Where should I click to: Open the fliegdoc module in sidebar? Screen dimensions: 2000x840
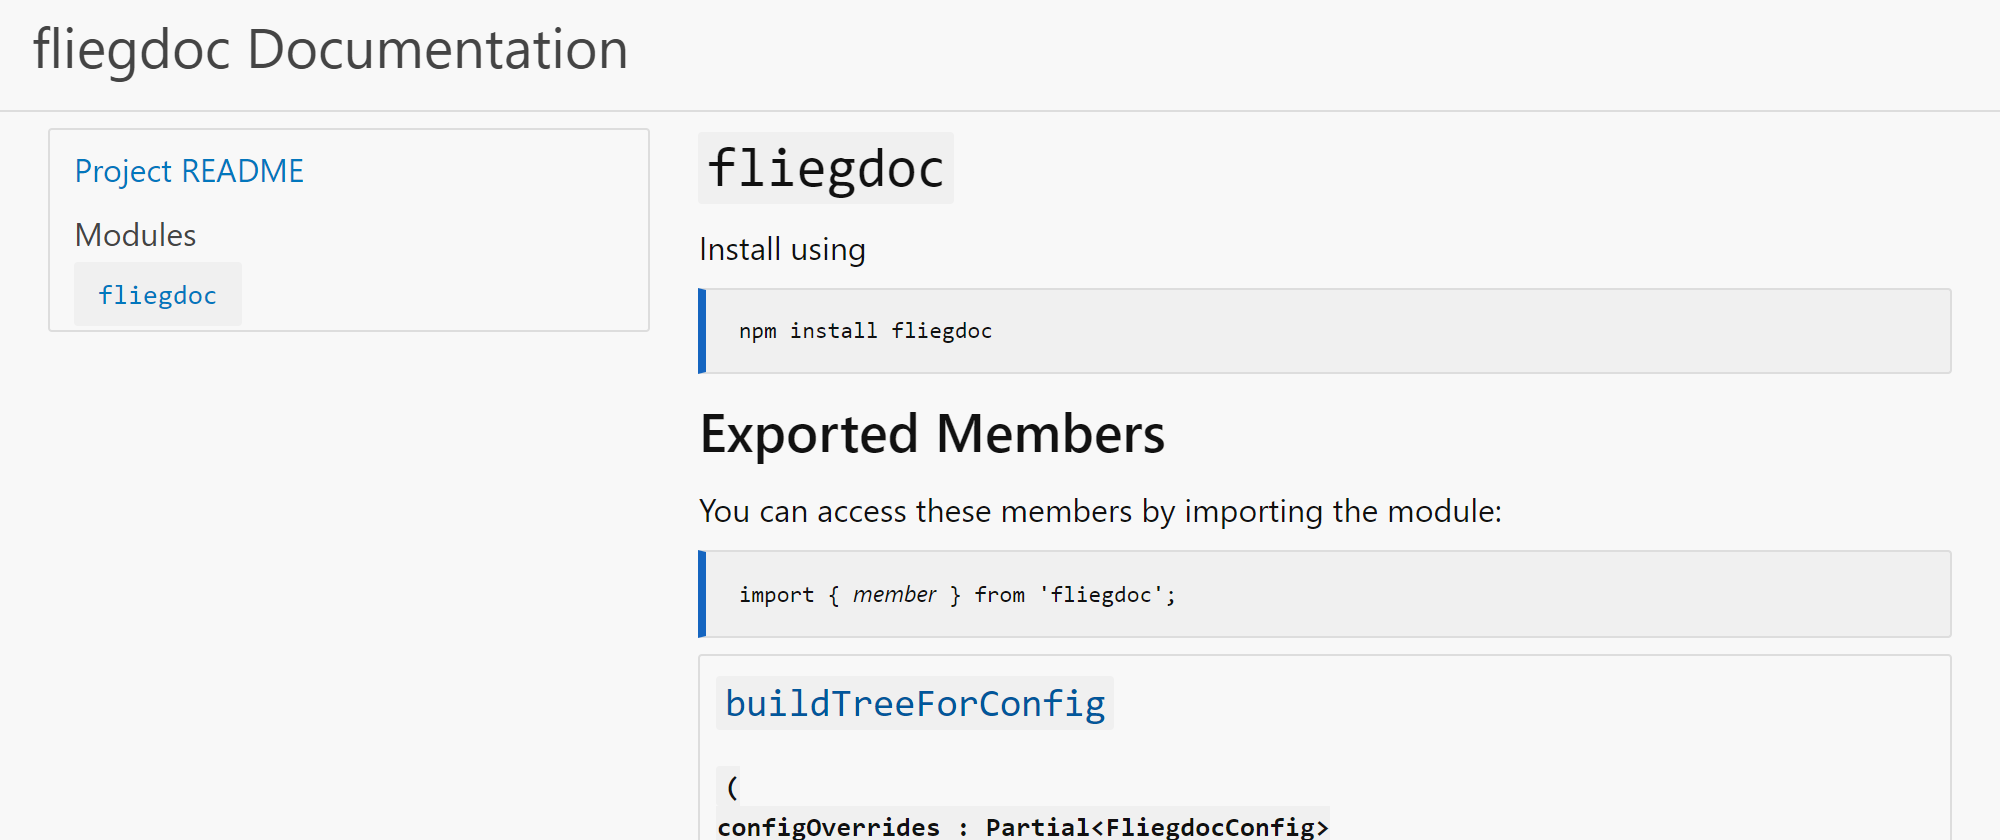click(157, 295)
